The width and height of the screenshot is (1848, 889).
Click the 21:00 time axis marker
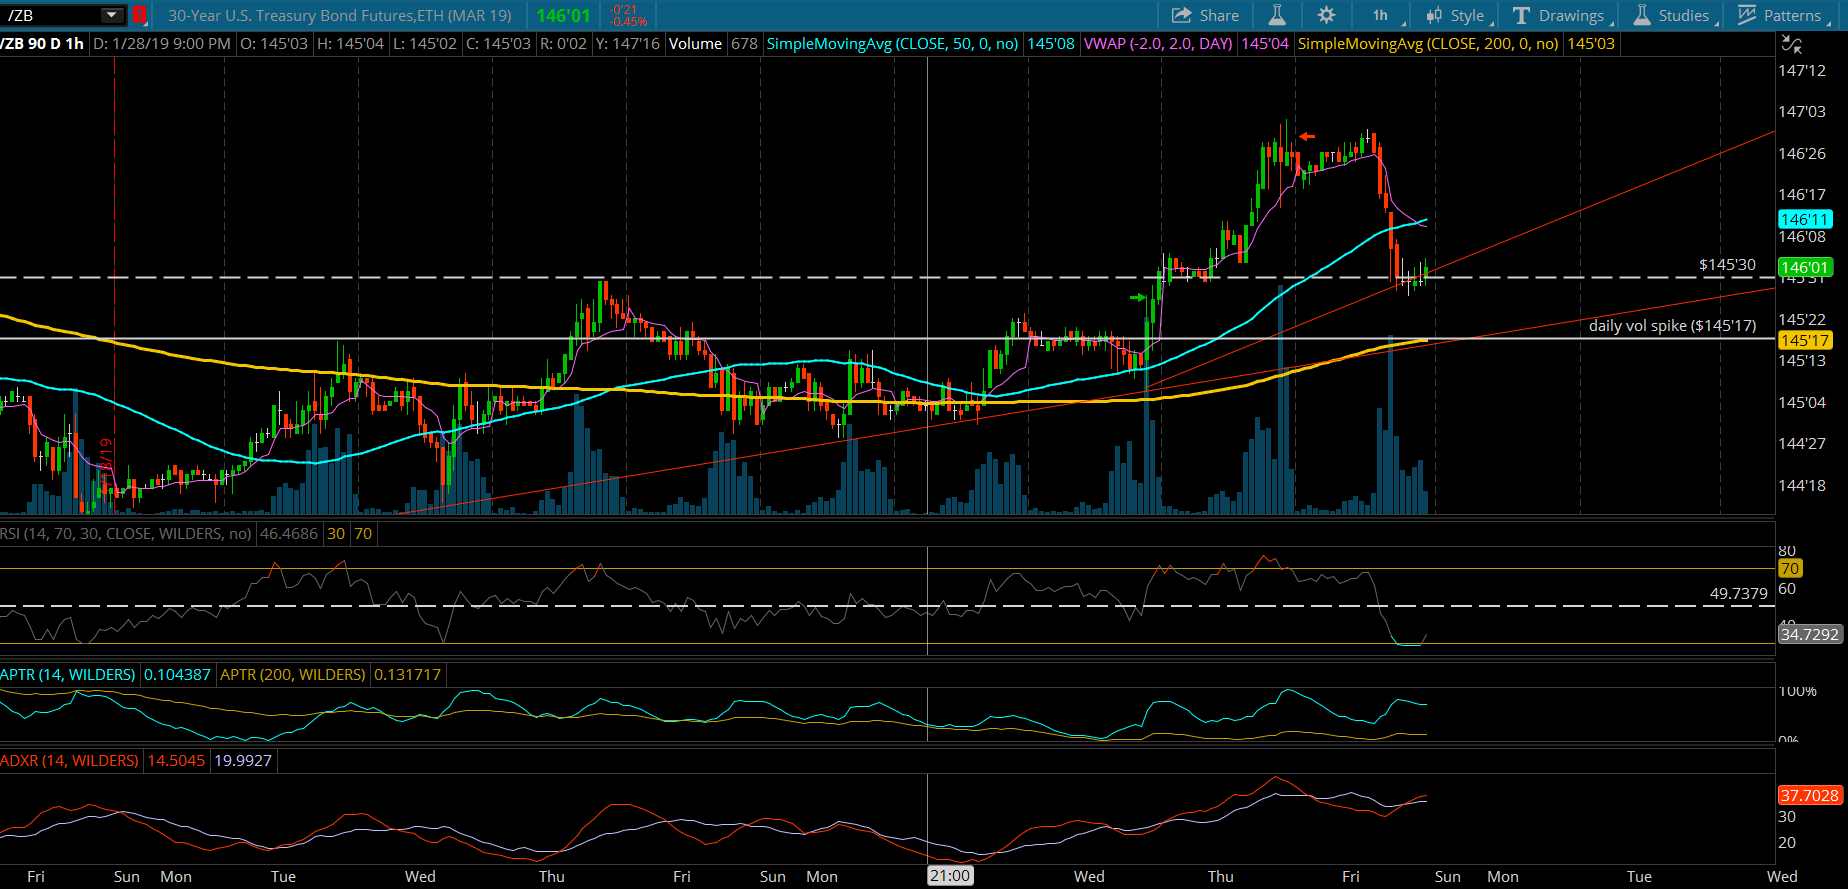click(950, 877)
